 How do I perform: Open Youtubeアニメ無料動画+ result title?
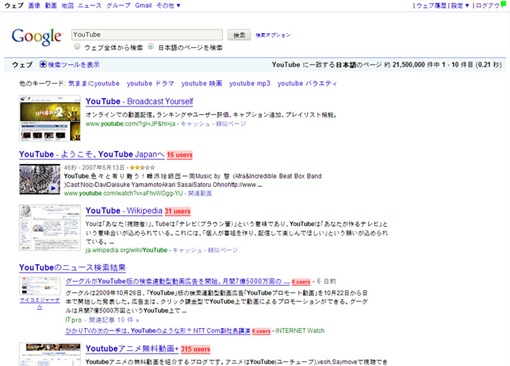click(132, 349)
